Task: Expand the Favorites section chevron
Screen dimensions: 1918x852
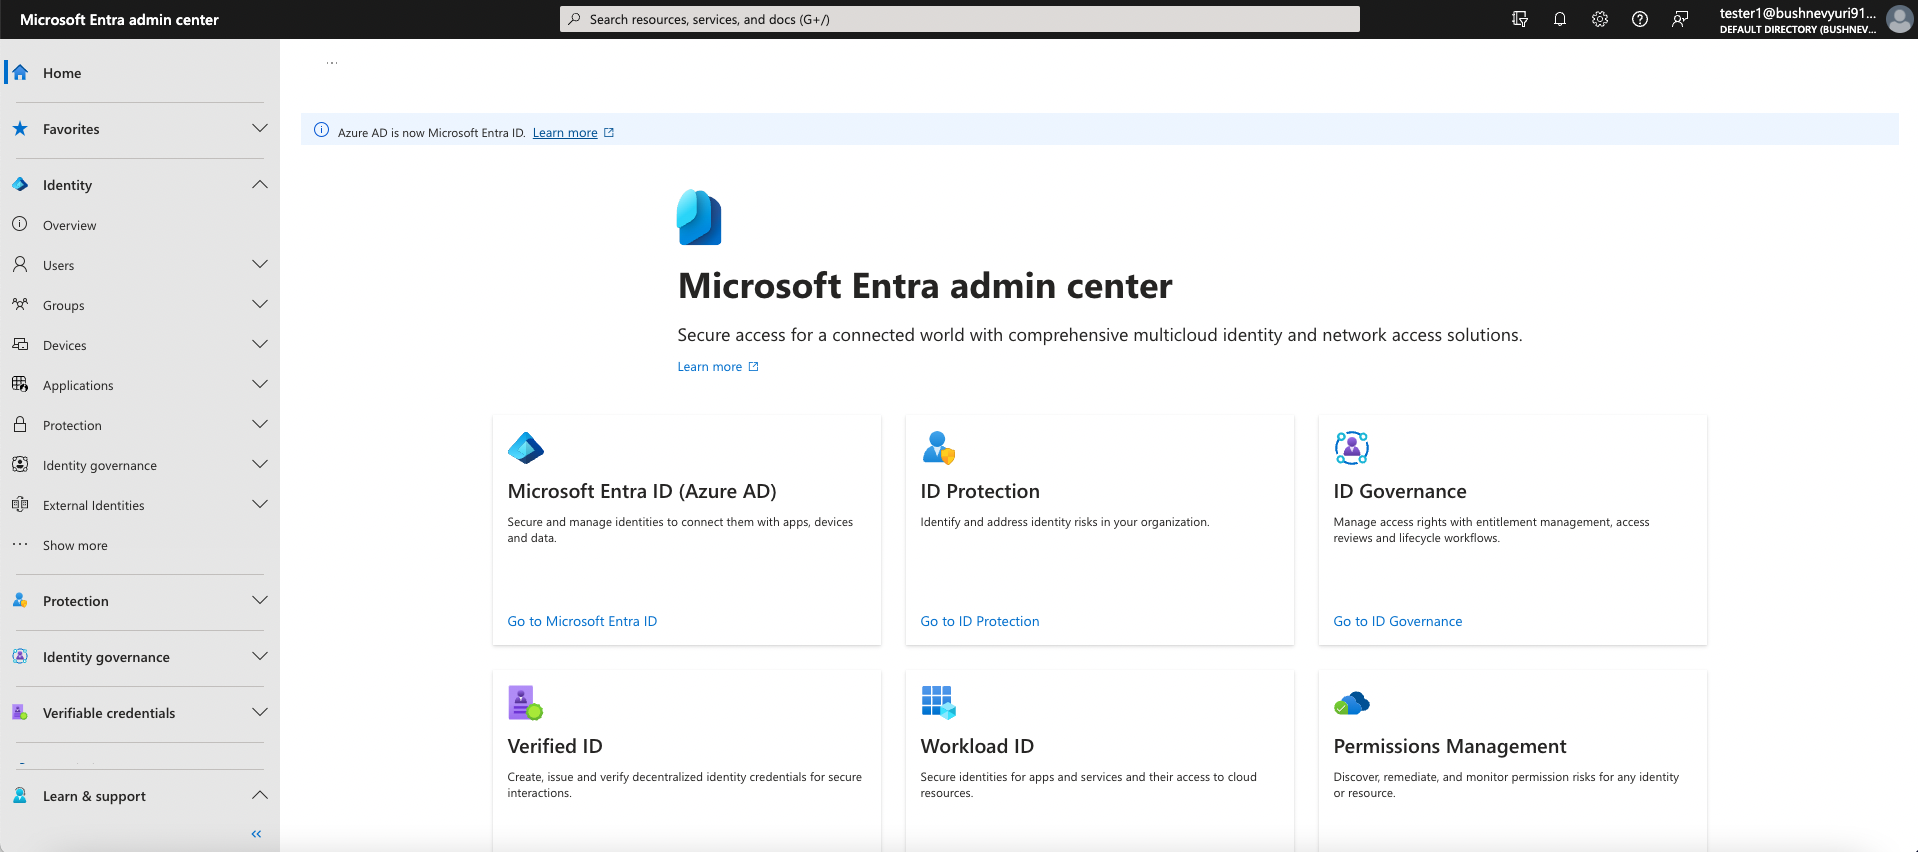Action: point(260,128)
